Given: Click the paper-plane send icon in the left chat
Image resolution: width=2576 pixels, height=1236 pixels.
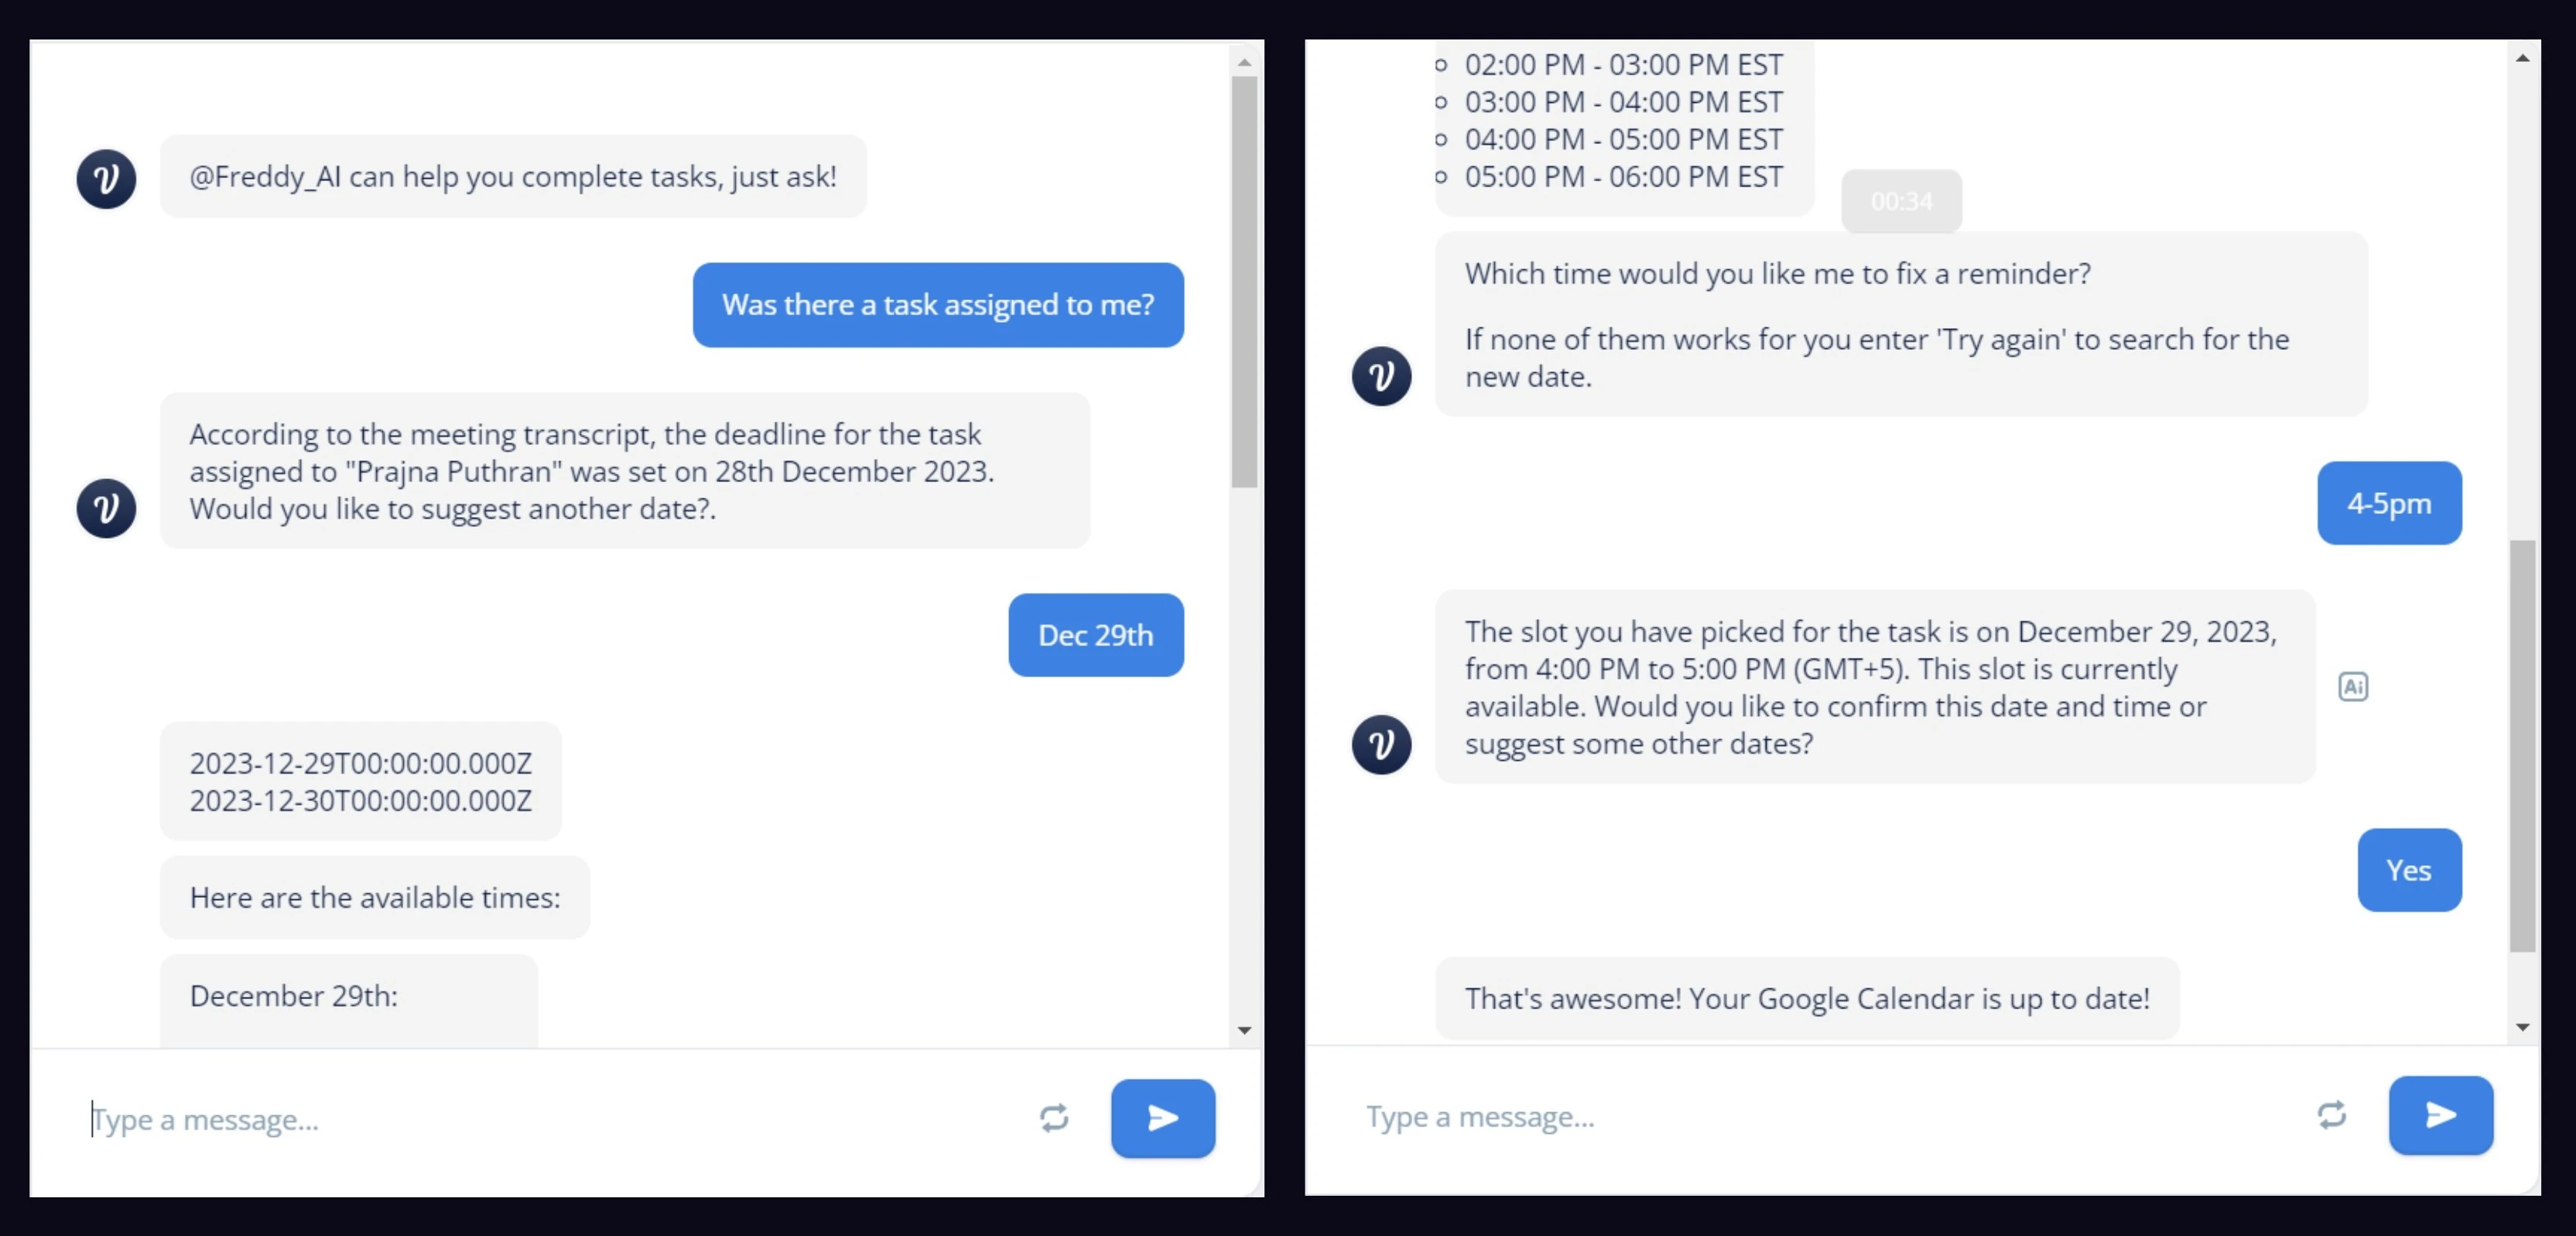Looking at the screenshot, I should pos(1162,1119).
